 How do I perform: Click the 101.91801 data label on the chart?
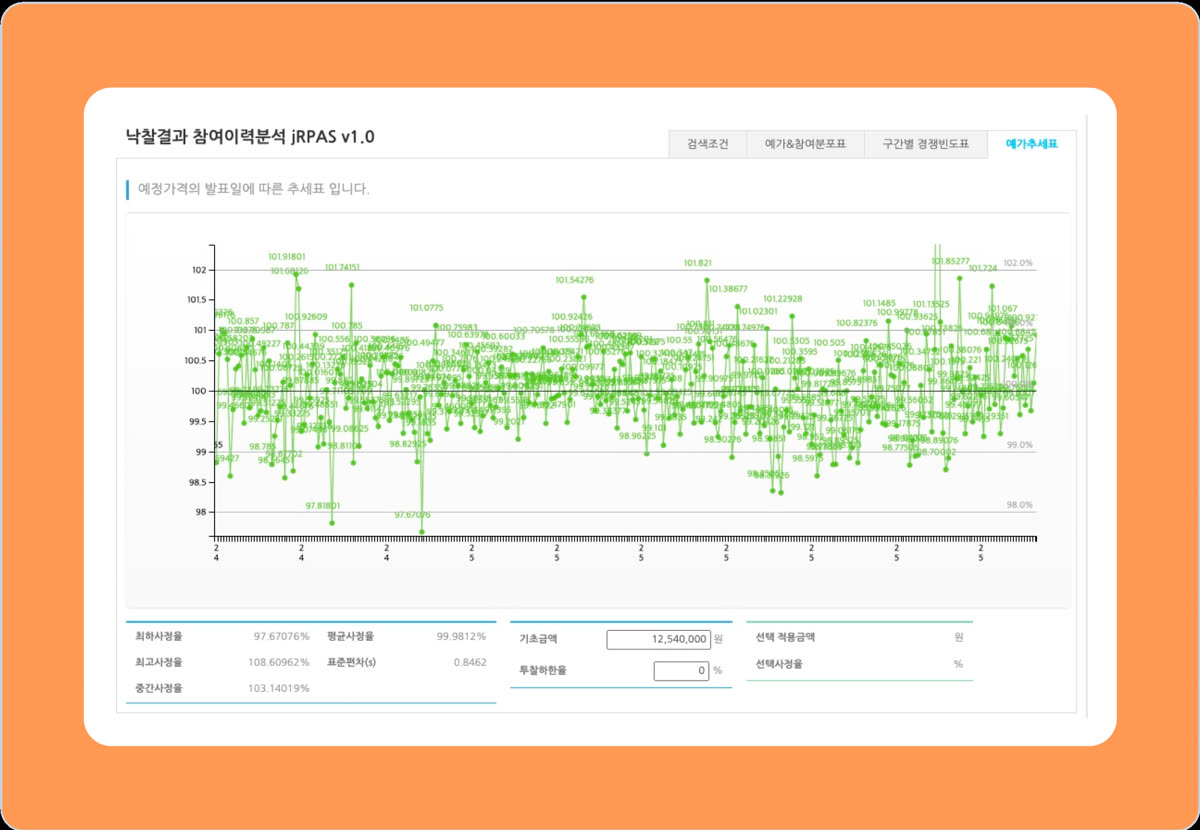tap(287, 257)
